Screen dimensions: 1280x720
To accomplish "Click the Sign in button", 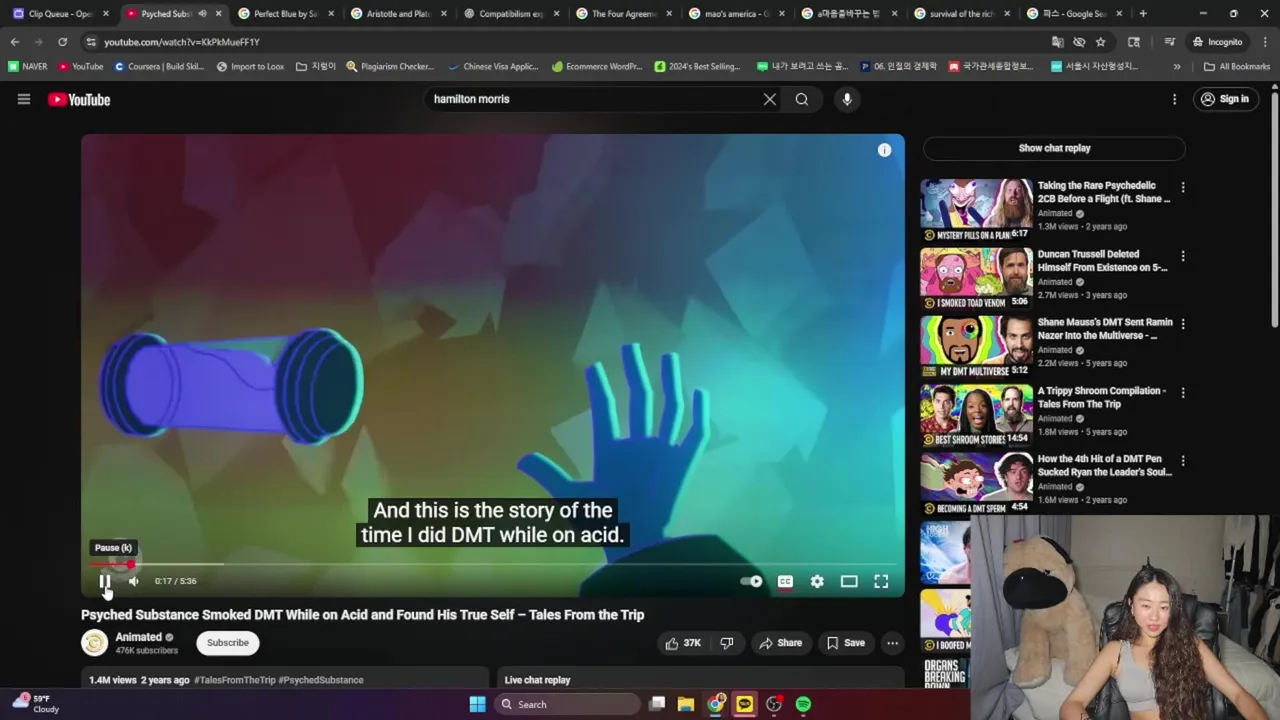I will pyautogui.click(x=1225, y=99).
